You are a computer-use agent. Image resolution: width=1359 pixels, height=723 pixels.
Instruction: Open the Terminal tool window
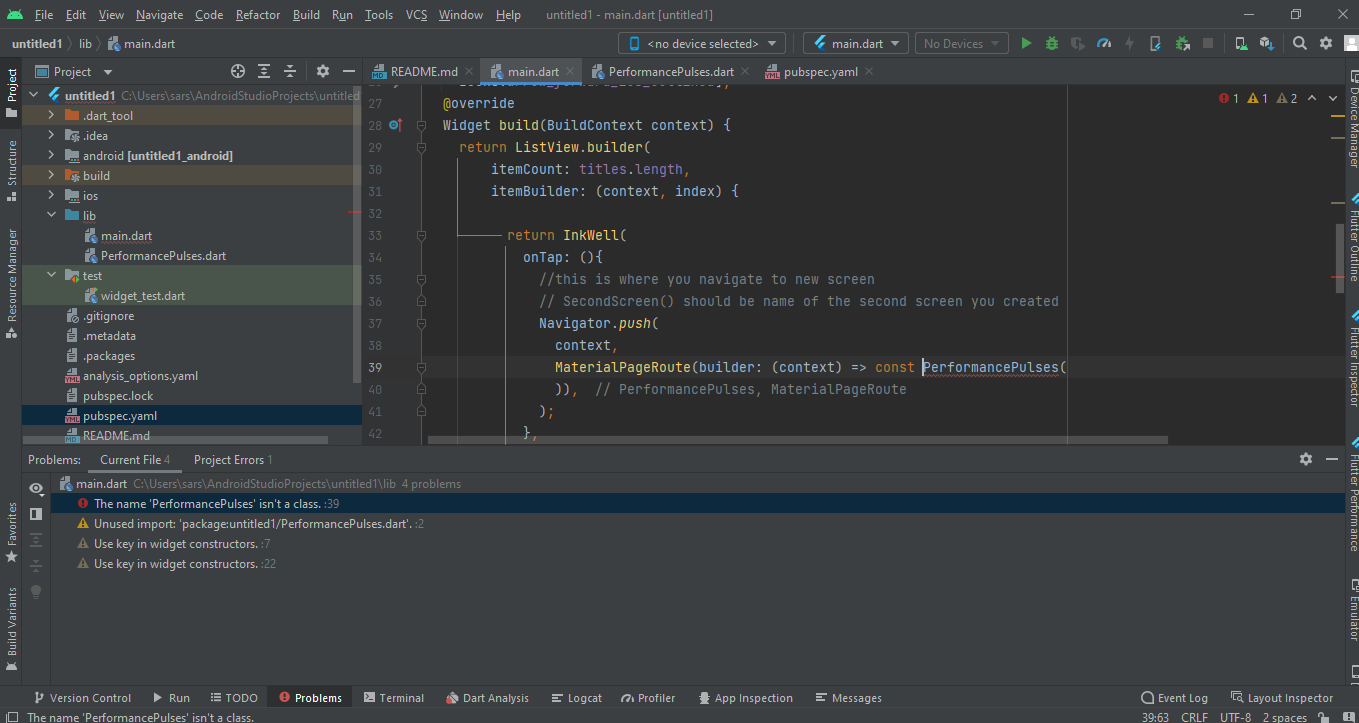click(394, 698)
